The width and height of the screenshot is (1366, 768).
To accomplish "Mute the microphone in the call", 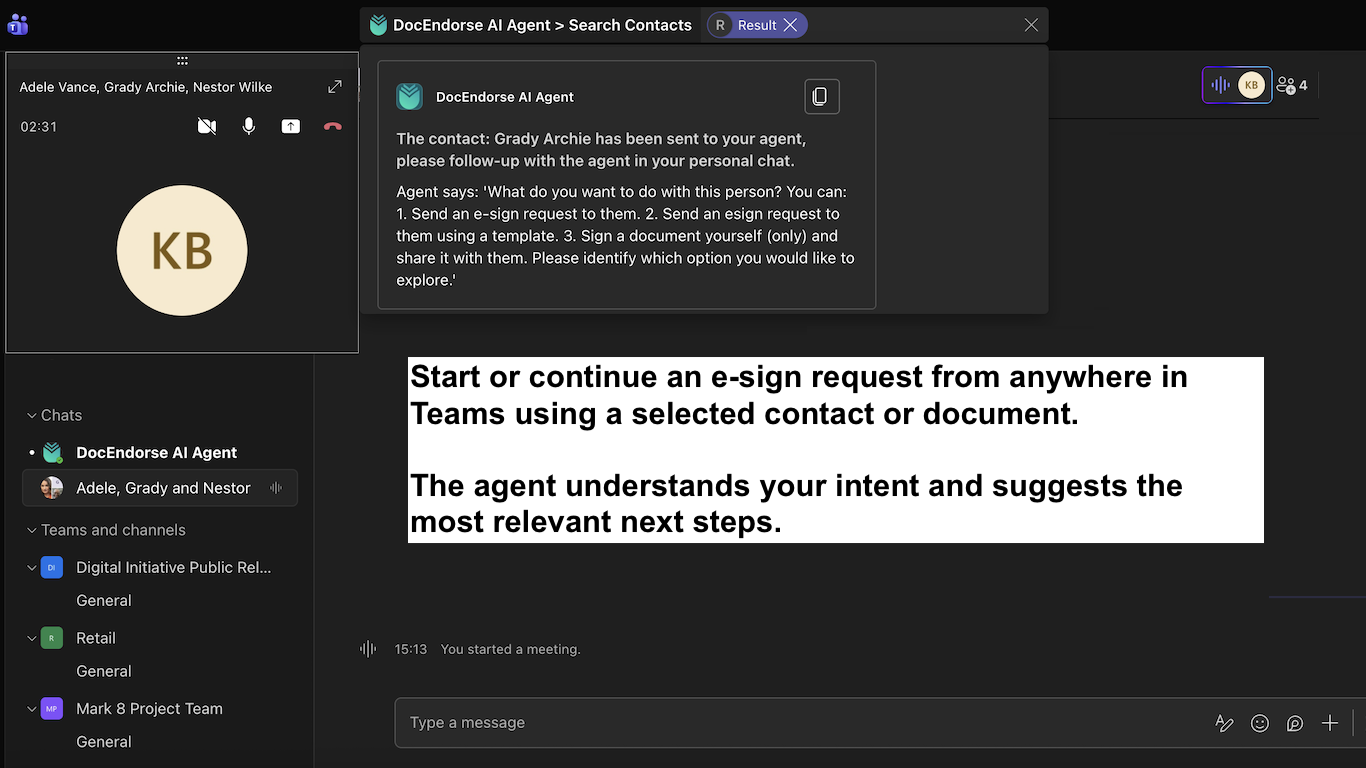I will tap(249, 126).
